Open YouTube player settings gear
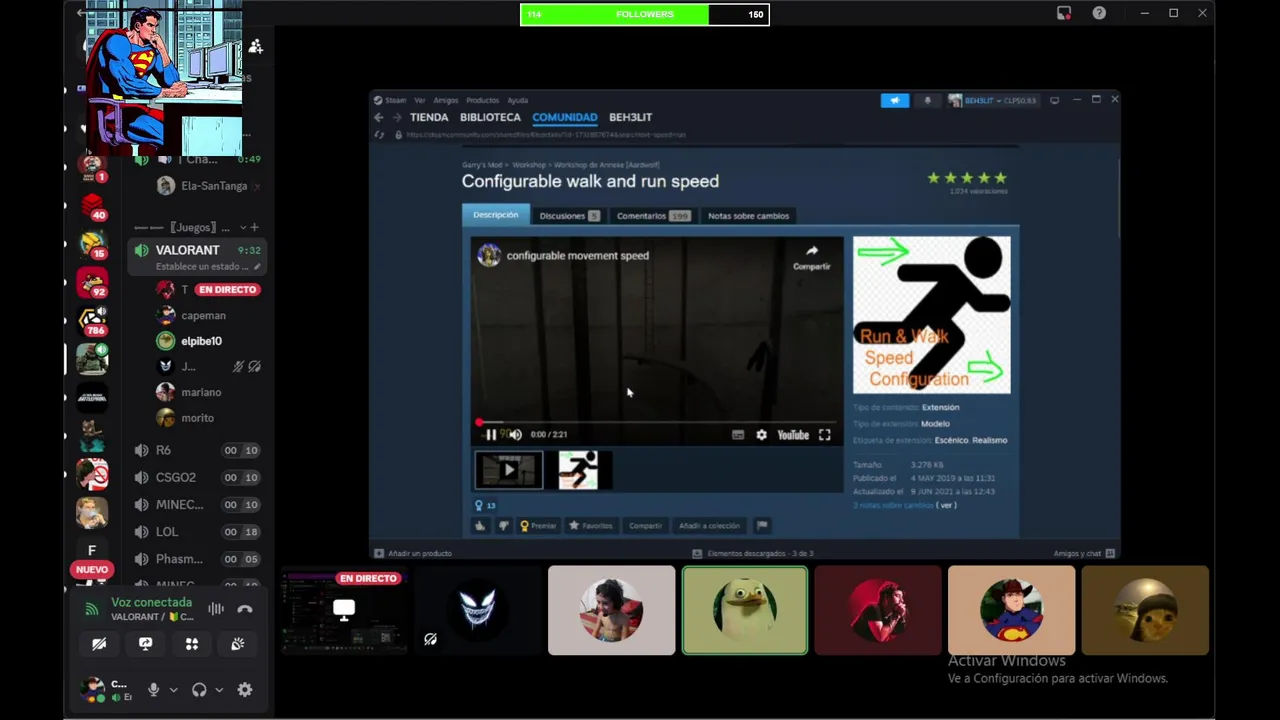Screen dimensions: 1280x720 click(x=761, y=435)
